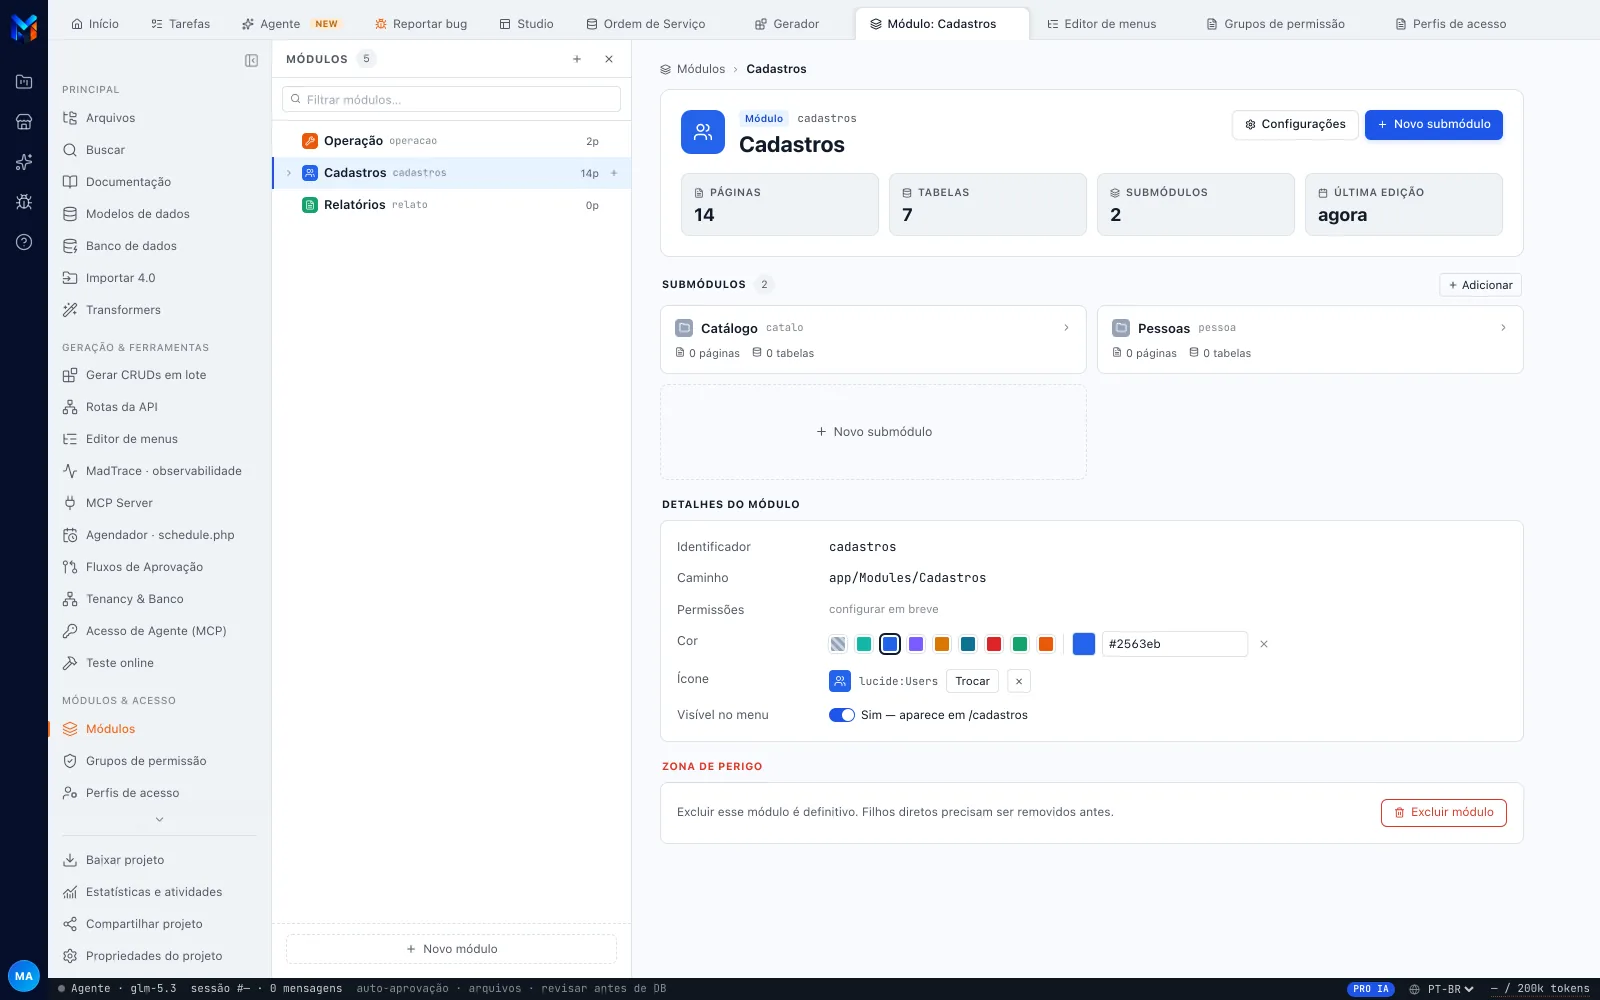Select the Relatórios module in the list
The image size is (1600, 1000).
452,205
